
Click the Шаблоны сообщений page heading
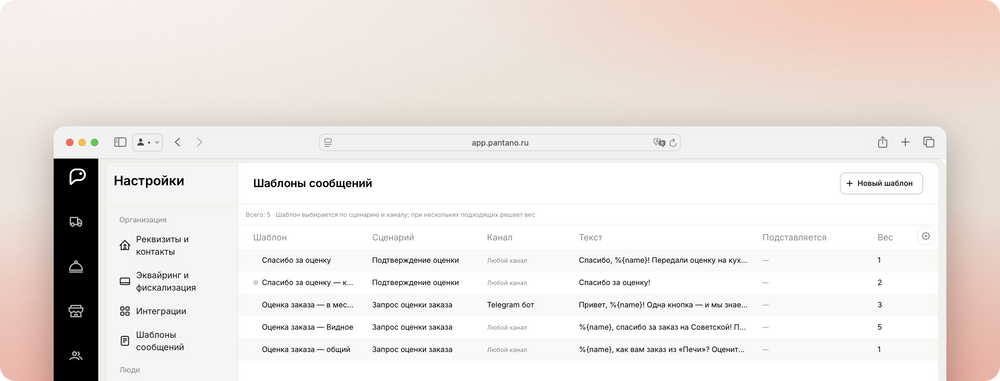click(312, 184)
